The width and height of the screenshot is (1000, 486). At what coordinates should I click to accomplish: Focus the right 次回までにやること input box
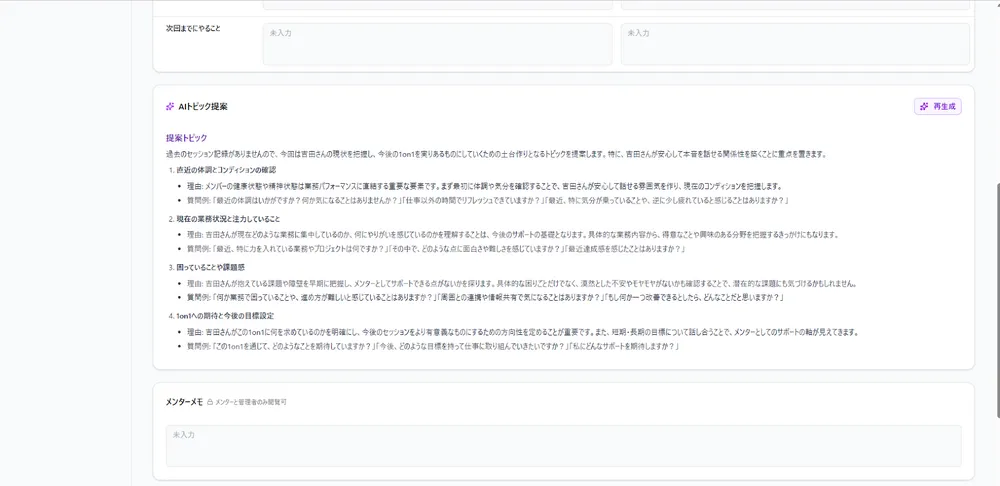(x=795, y=44)
